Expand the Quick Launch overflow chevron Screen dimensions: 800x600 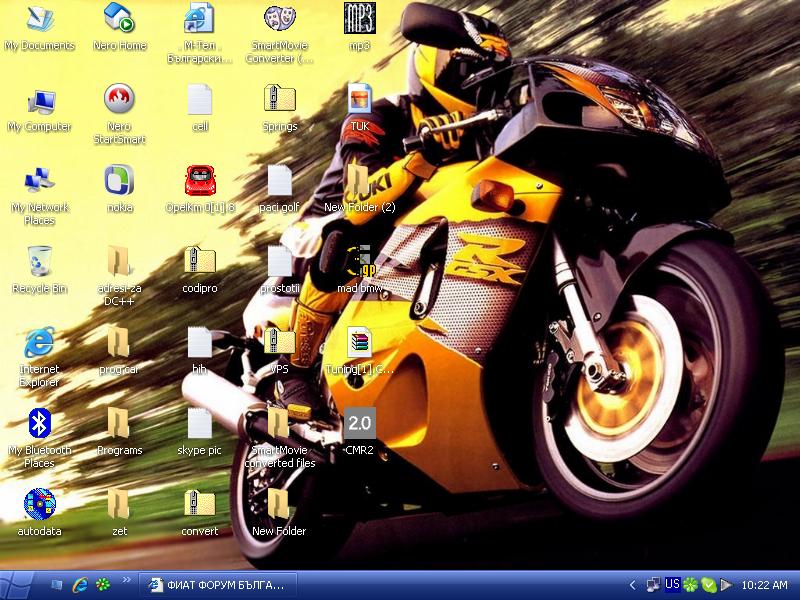click(x=127, y=579)
